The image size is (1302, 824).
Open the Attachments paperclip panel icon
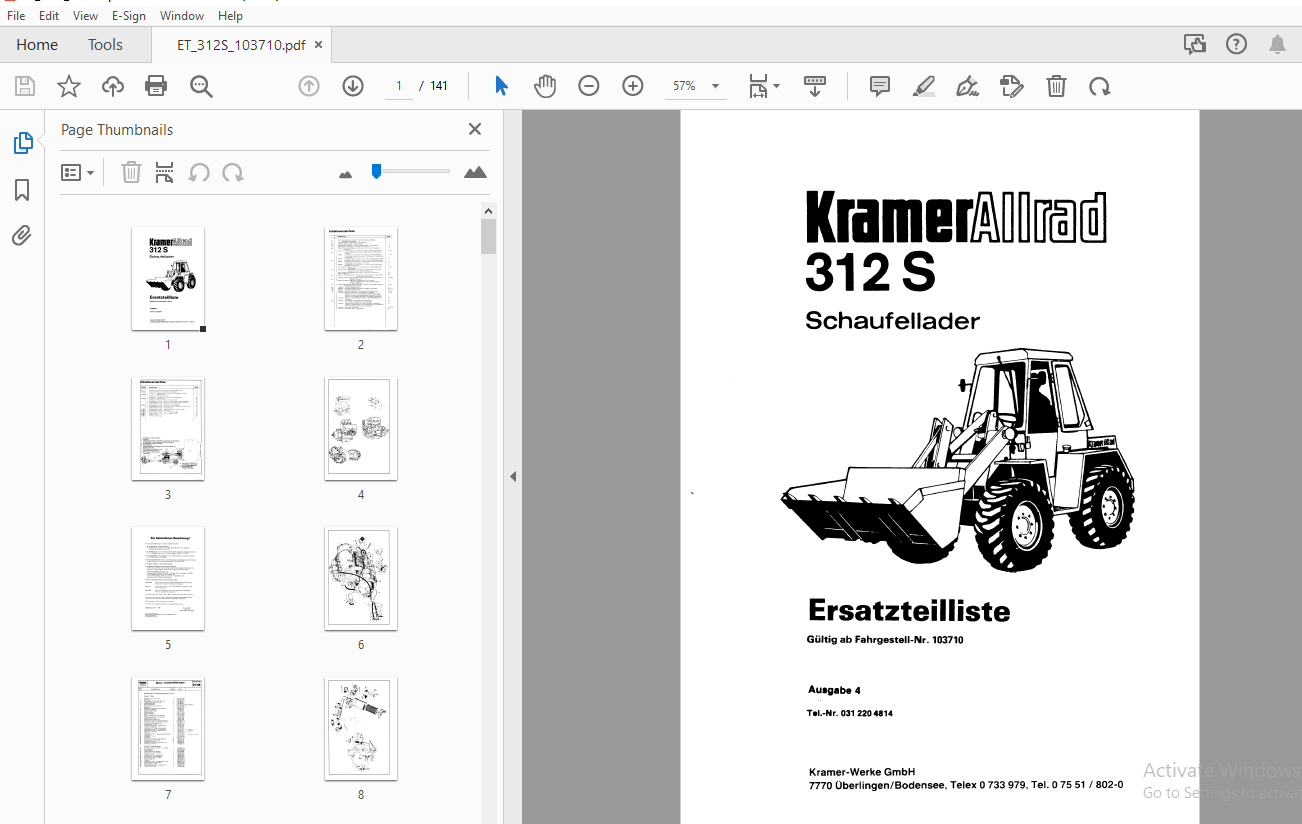22,236
